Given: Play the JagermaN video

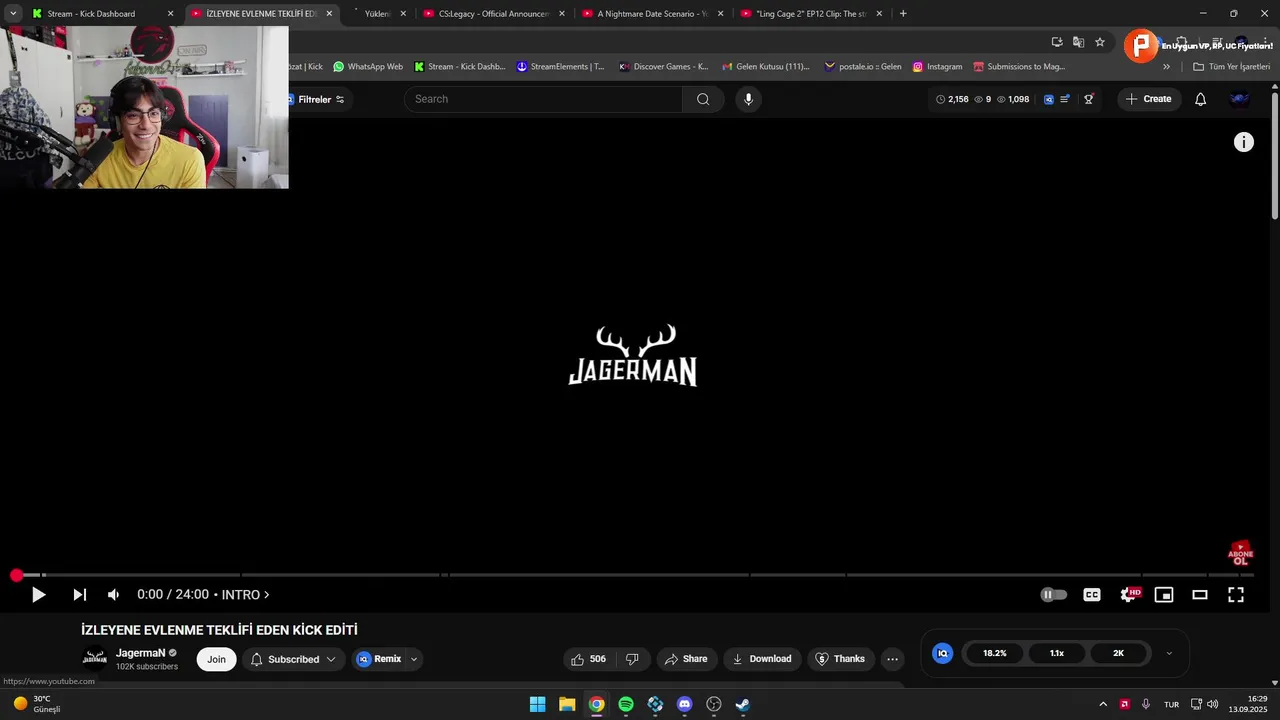Looking at the screenshot, I should (x=38, y=595).
